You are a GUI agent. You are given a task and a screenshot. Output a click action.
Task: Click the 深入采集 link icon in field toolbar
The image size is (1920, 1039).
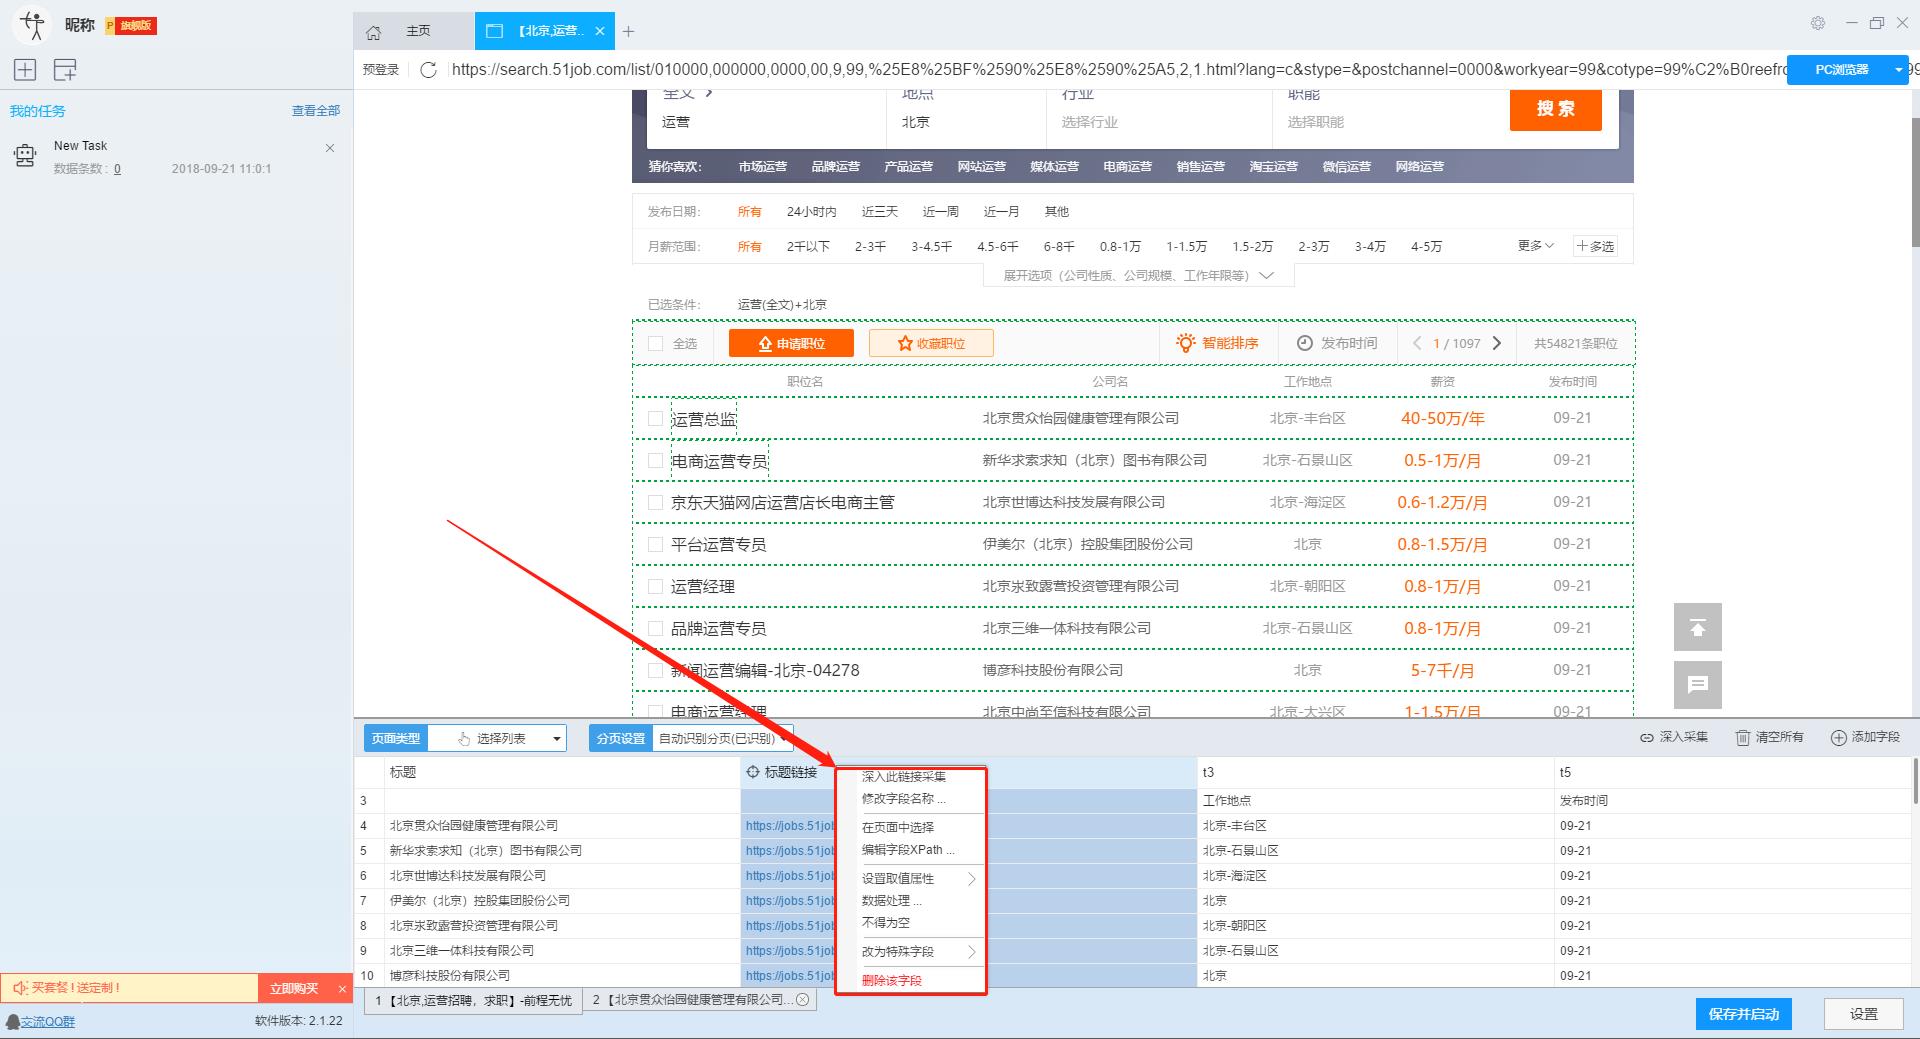[1647, 737]
